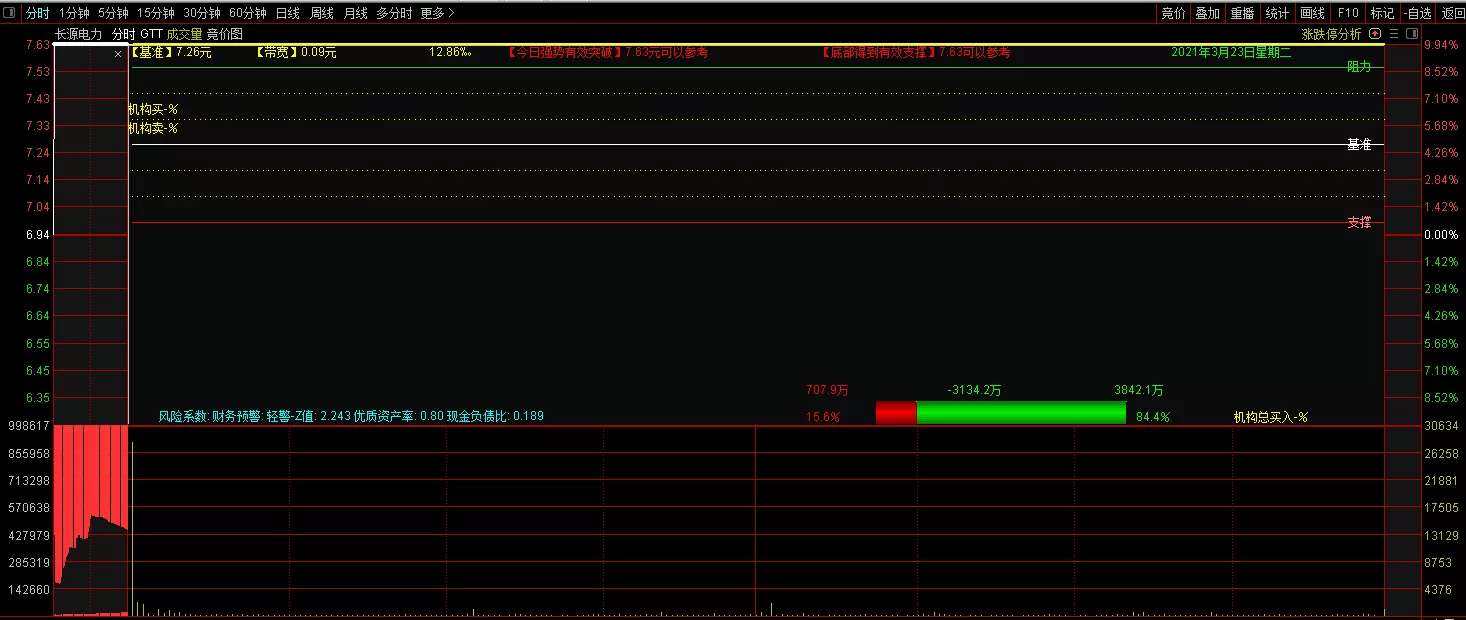Expand 更多 chart periods menu
Image resolution: width=1466 pixels, height=620 pixels.
tap(437, 13)
